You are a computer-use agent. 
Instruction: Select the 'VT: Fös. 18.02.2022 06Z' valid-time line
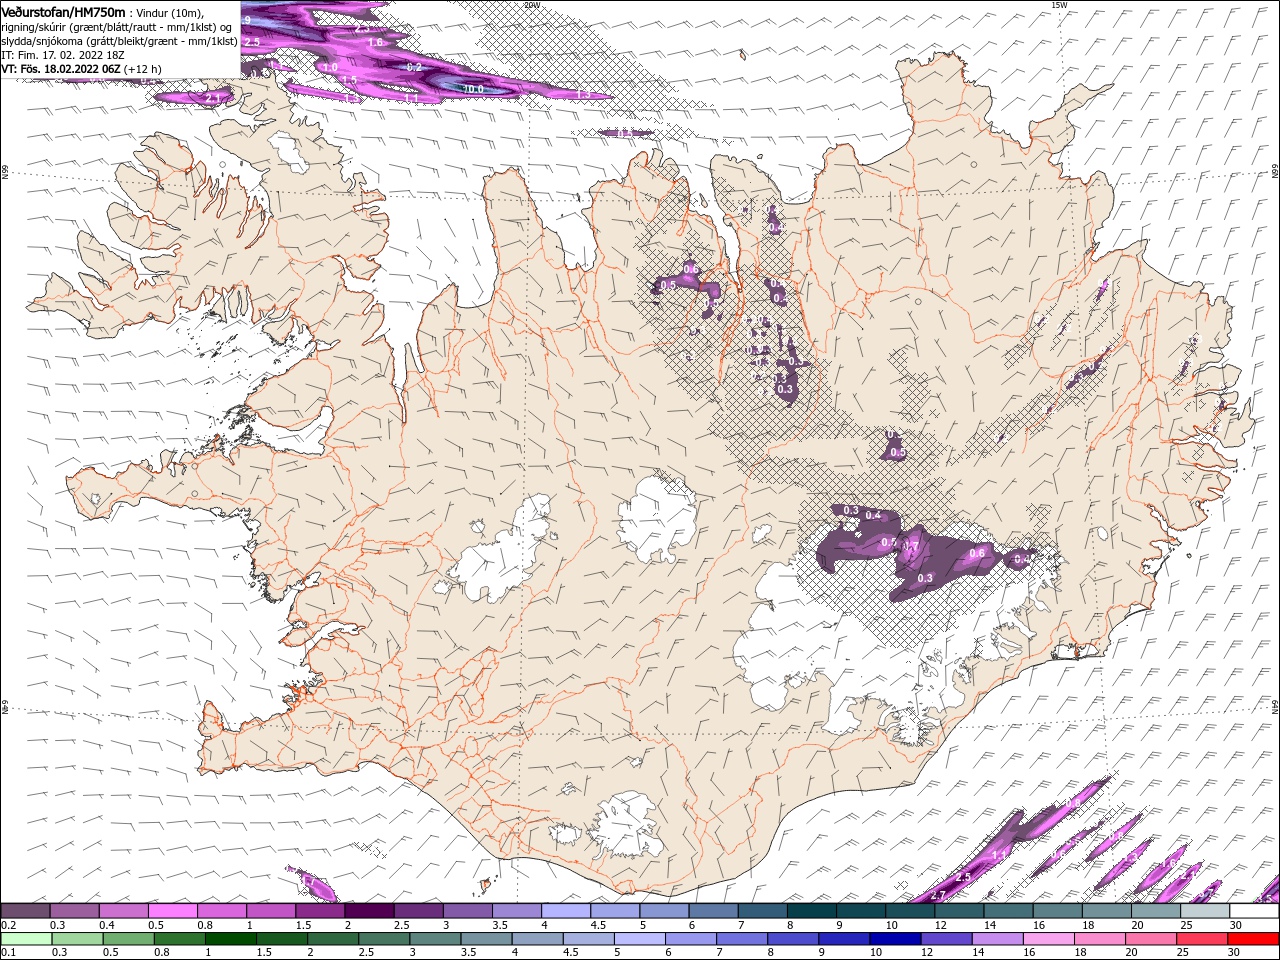(x=60, y=69)
